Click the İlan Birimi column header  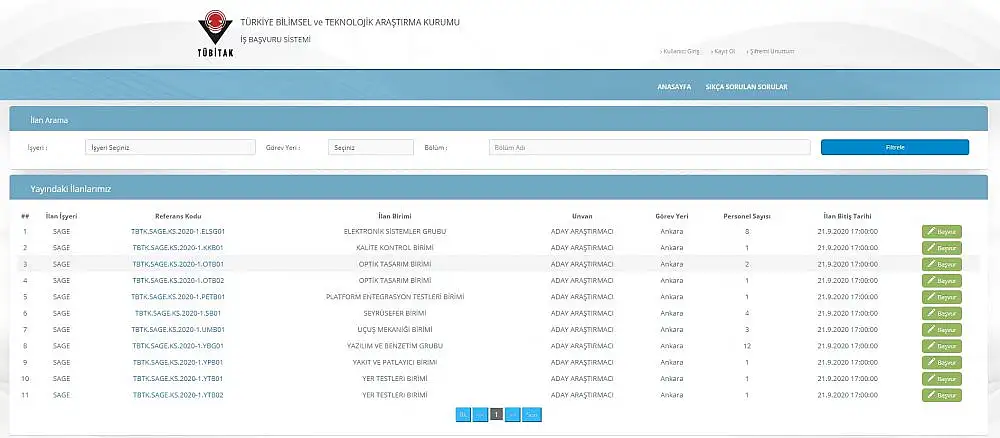point(395,216)
